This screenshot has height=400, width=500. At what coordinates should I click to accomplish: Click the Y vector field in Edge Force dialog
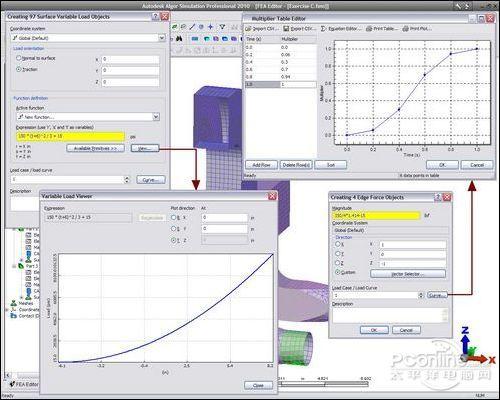[x=413, y=254]
